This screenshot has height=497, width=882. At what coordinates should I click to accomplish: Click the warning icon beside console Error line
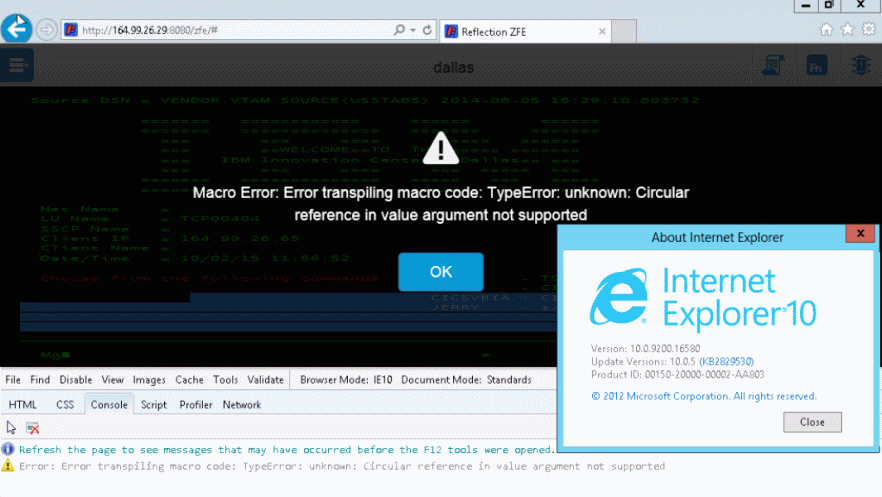click(x=8, y=466)
